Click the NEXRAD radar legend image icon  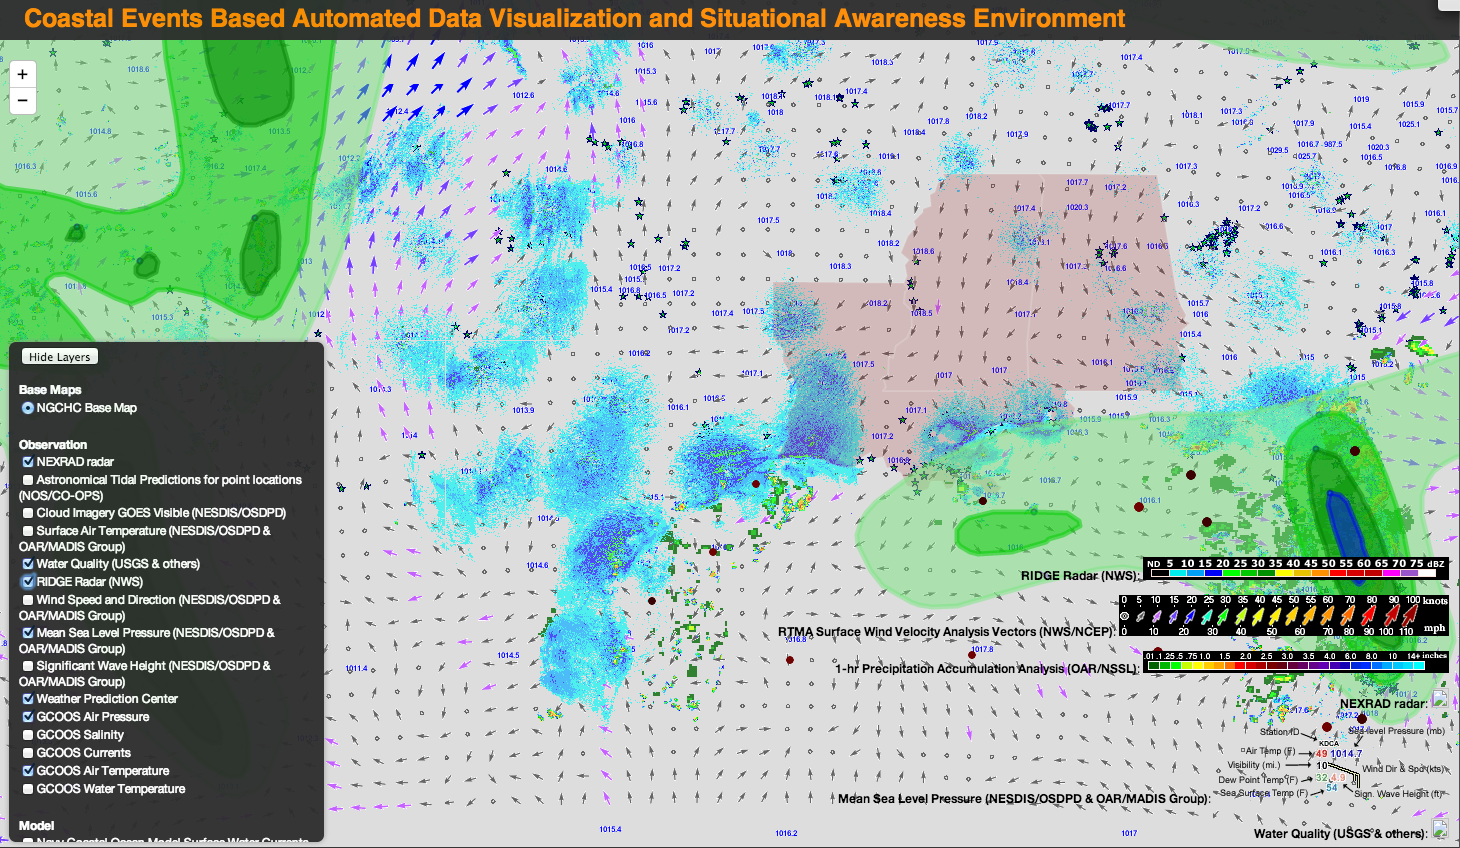(1439, 700)
